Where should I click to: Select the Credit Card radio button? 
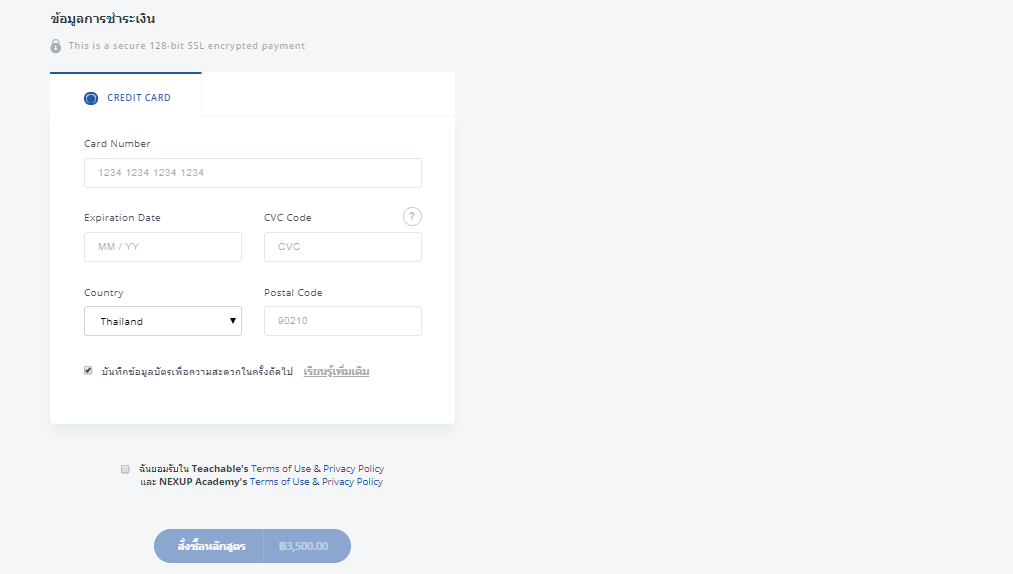91,98
